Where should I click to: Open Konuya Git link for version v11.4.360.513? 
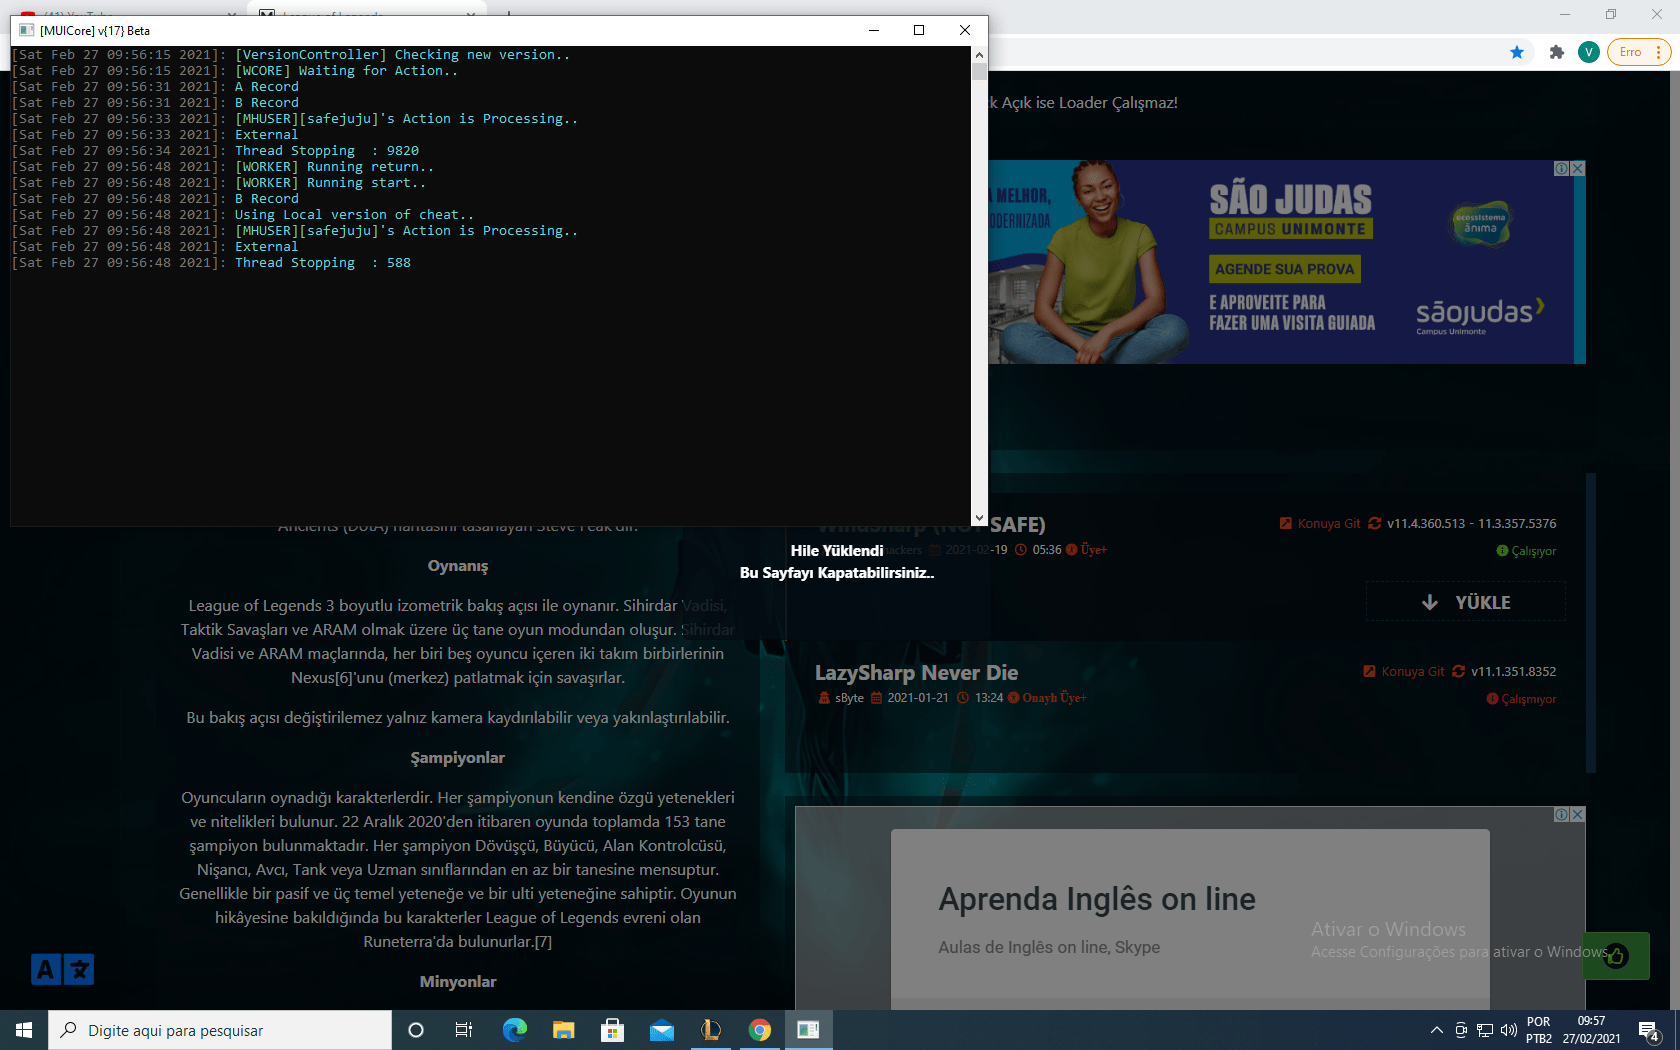point(1320,523)
